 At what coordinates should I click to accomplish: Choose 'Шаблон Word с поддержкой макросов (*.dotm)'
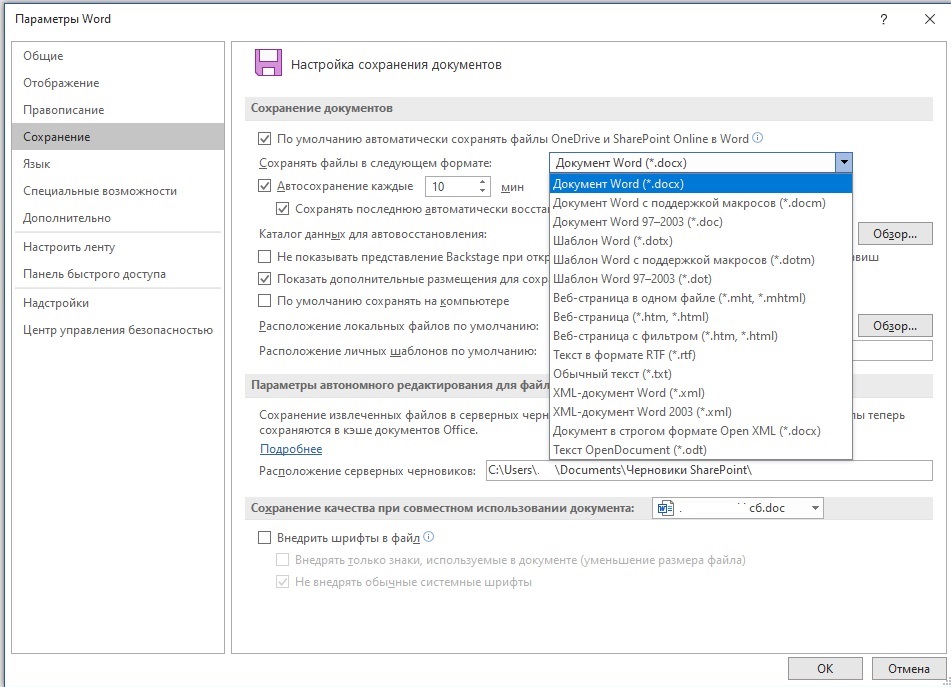701,260
